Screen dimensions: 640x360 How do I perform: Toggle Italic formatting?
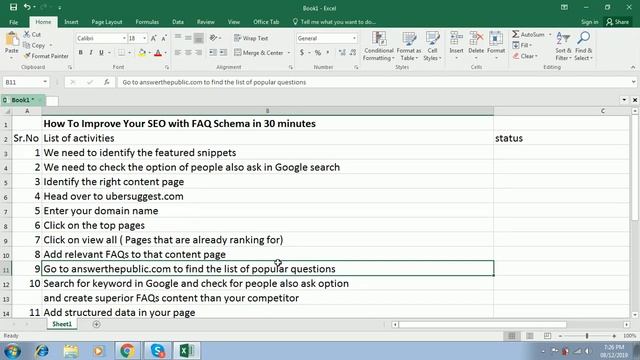pyautogui.click(x=91, y=53)
